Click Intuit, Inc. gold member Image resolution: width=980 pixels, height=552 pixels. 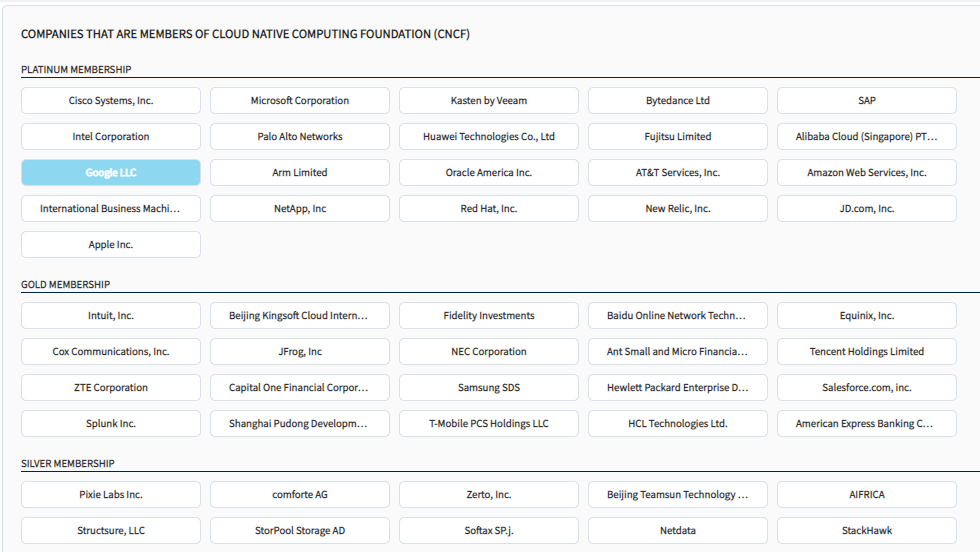tap(111, 316)
